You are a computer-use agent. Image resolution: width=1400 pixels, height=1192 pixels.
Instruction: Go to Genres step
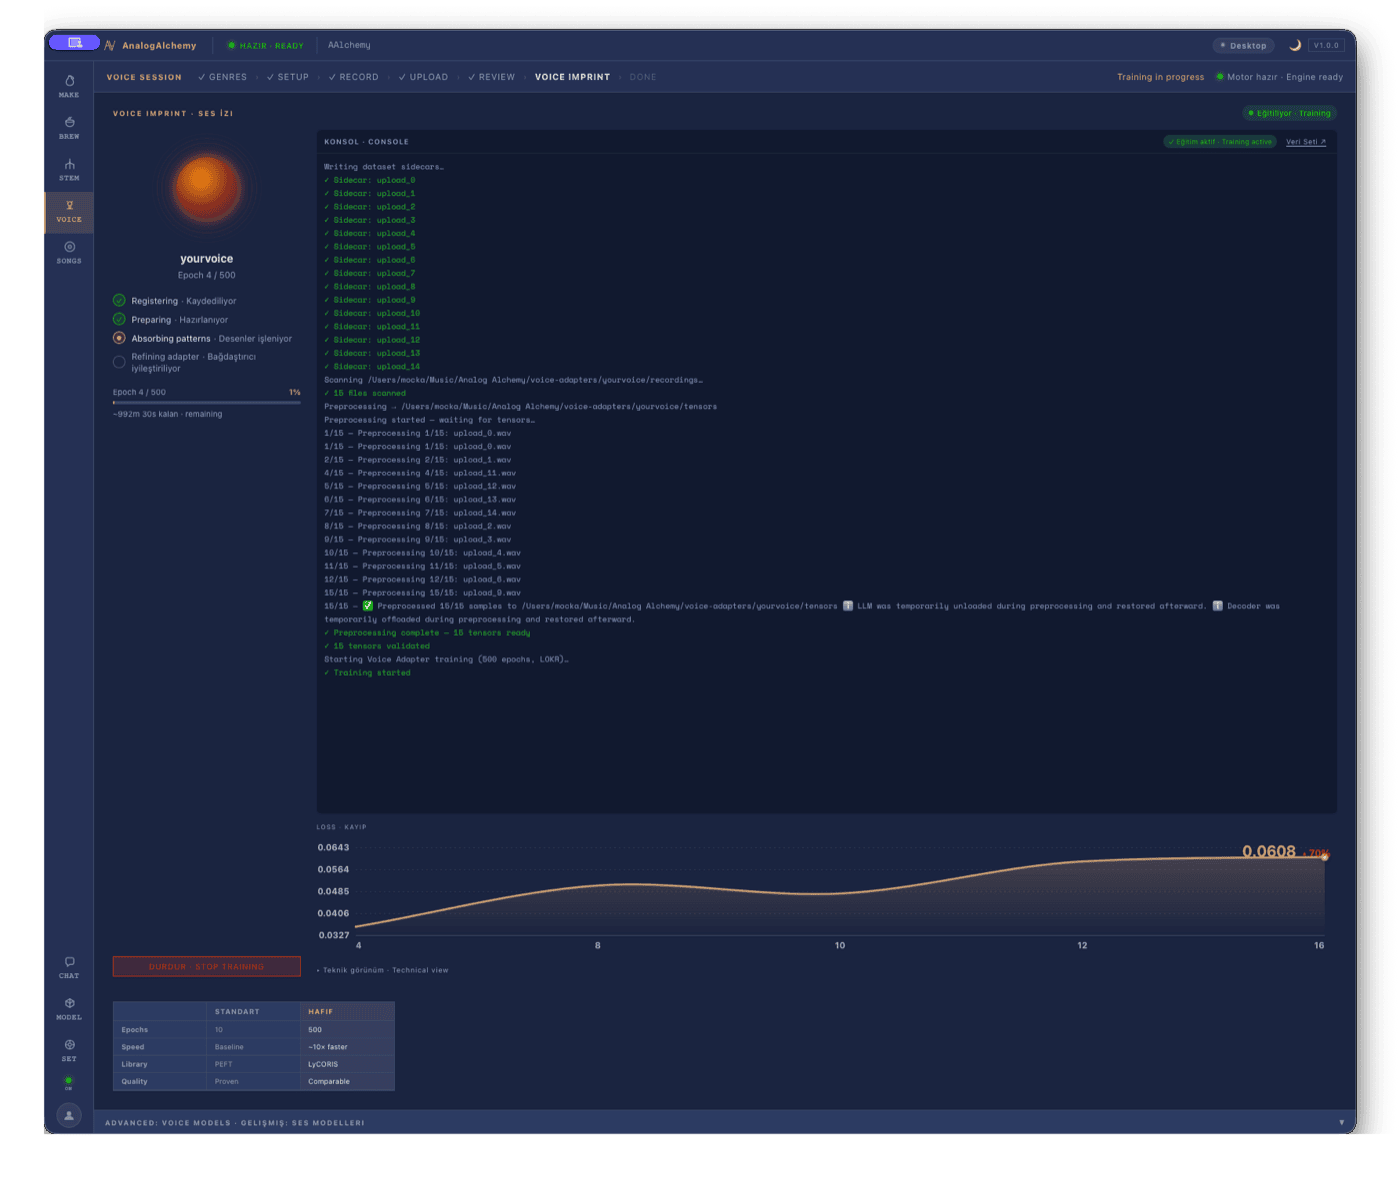[x=222, y=77]
